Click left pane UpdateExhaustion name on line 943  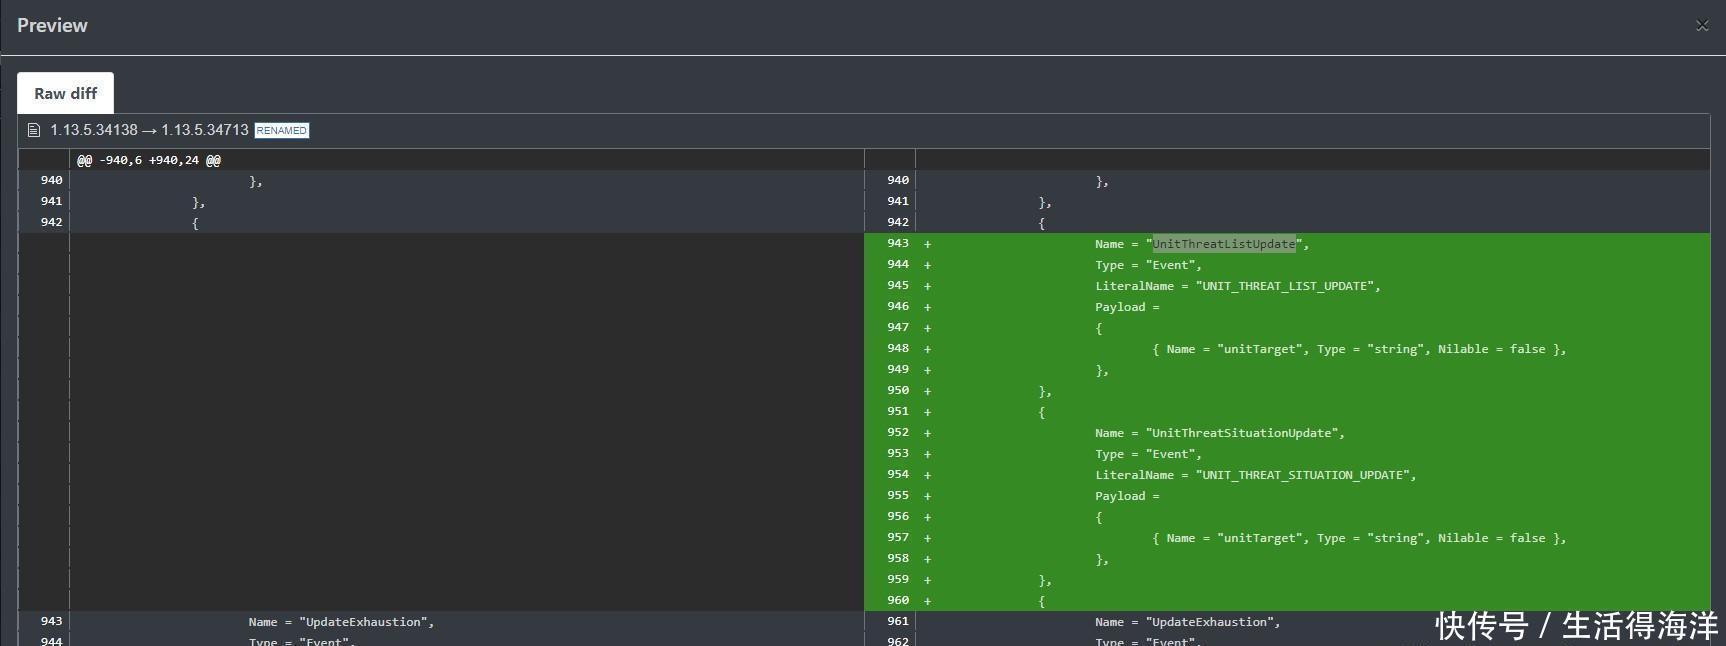coord(341,622)
